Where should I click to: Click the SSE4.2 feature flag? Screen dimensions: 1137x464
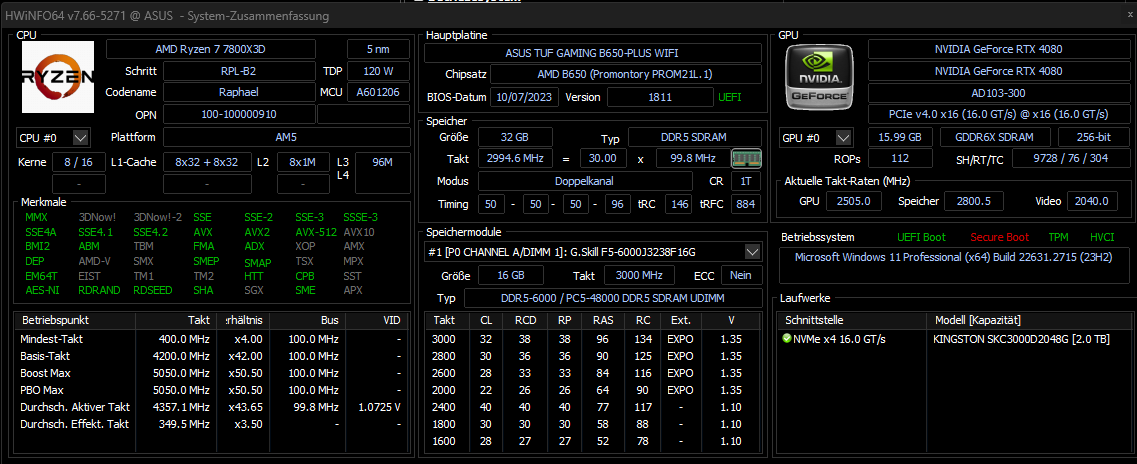point(150,233)
